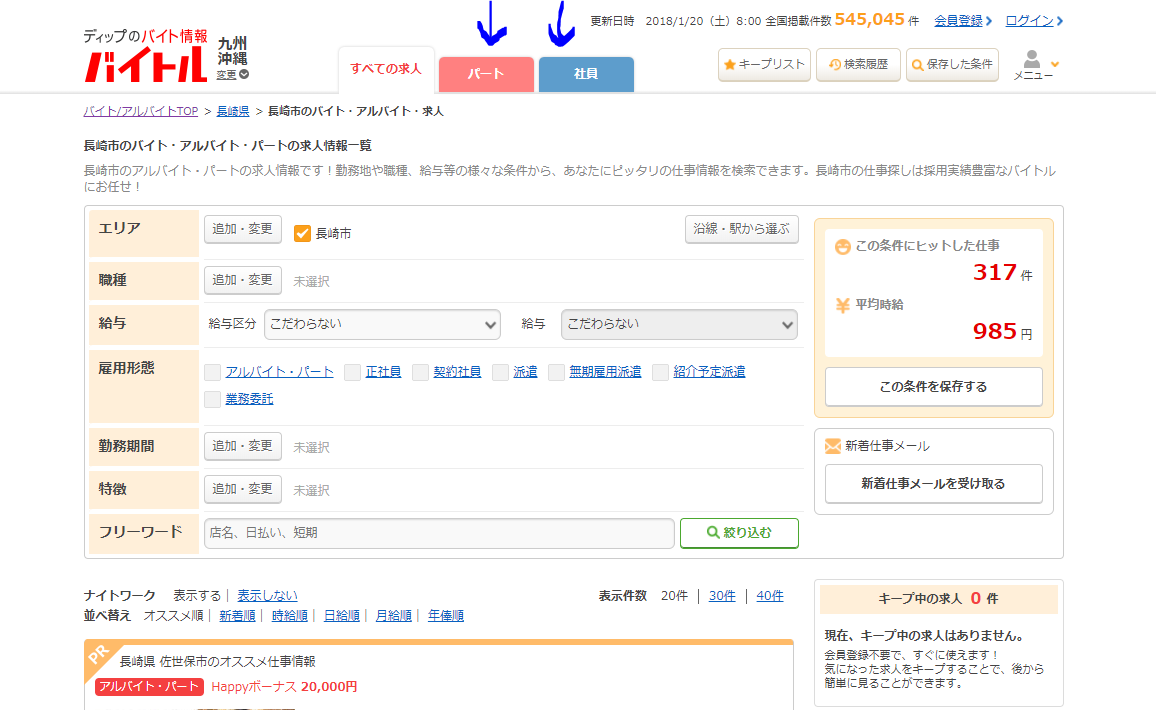Click 追加・変更 for 勤務期間
The height and width of the screenshot is (710, 1156).
(243, 446)
